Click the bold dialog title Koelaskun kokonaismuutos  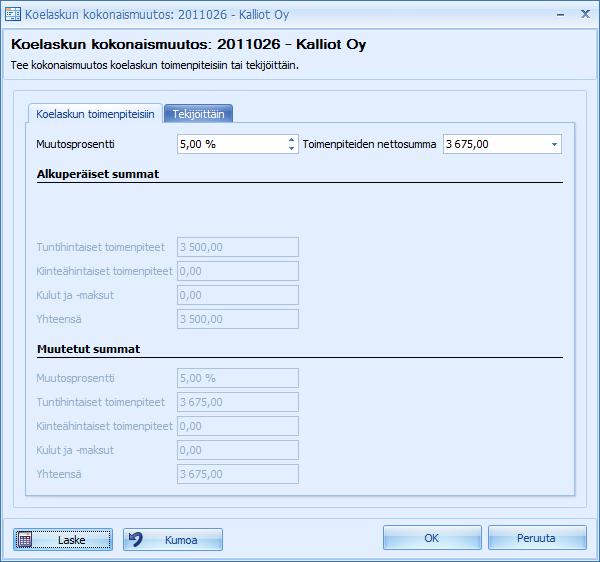click(189, 44)
